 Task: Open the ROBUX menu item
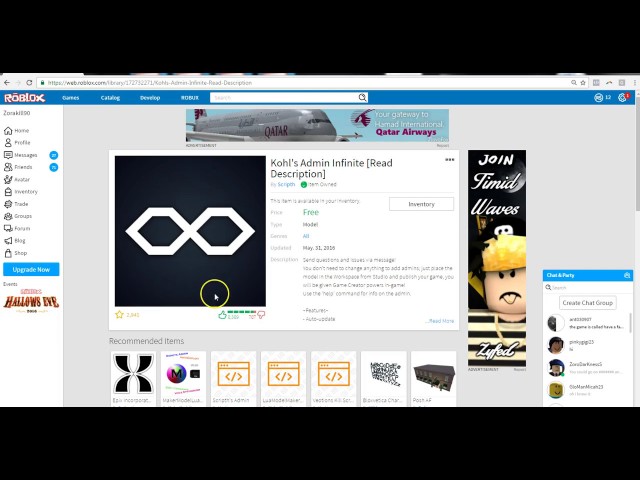(190, 98)
